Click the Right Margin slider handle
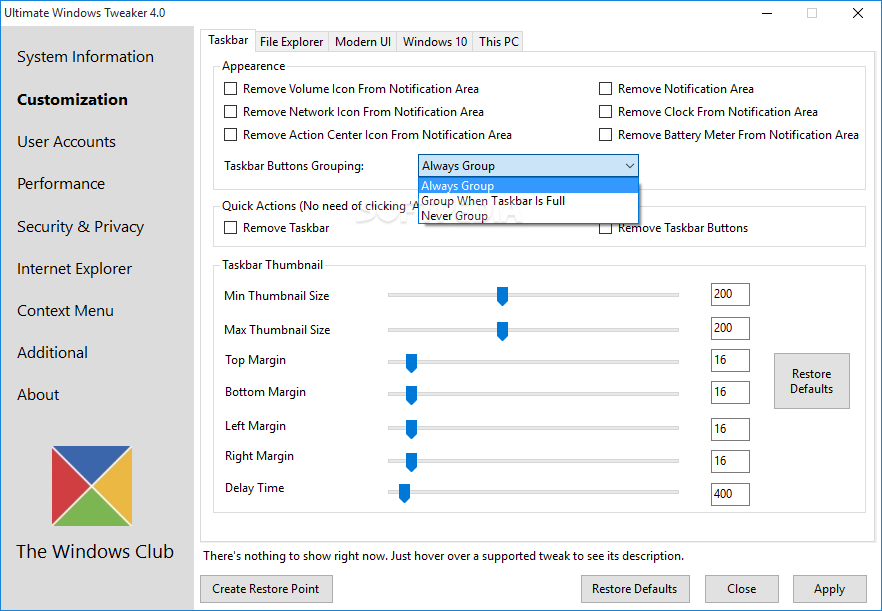Screen dimensions: 882x611 click(411, 462)
